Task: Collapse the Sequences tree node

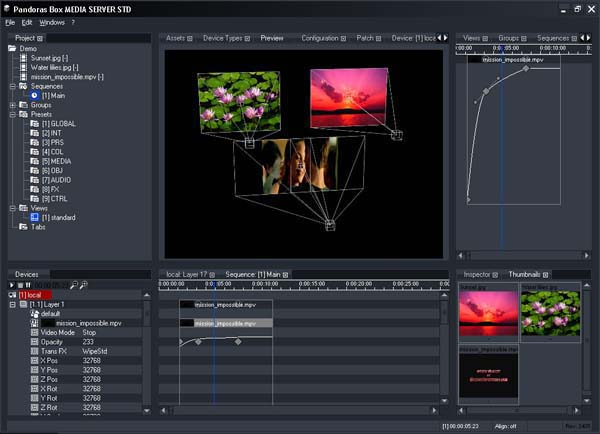Action: (12, 86)
